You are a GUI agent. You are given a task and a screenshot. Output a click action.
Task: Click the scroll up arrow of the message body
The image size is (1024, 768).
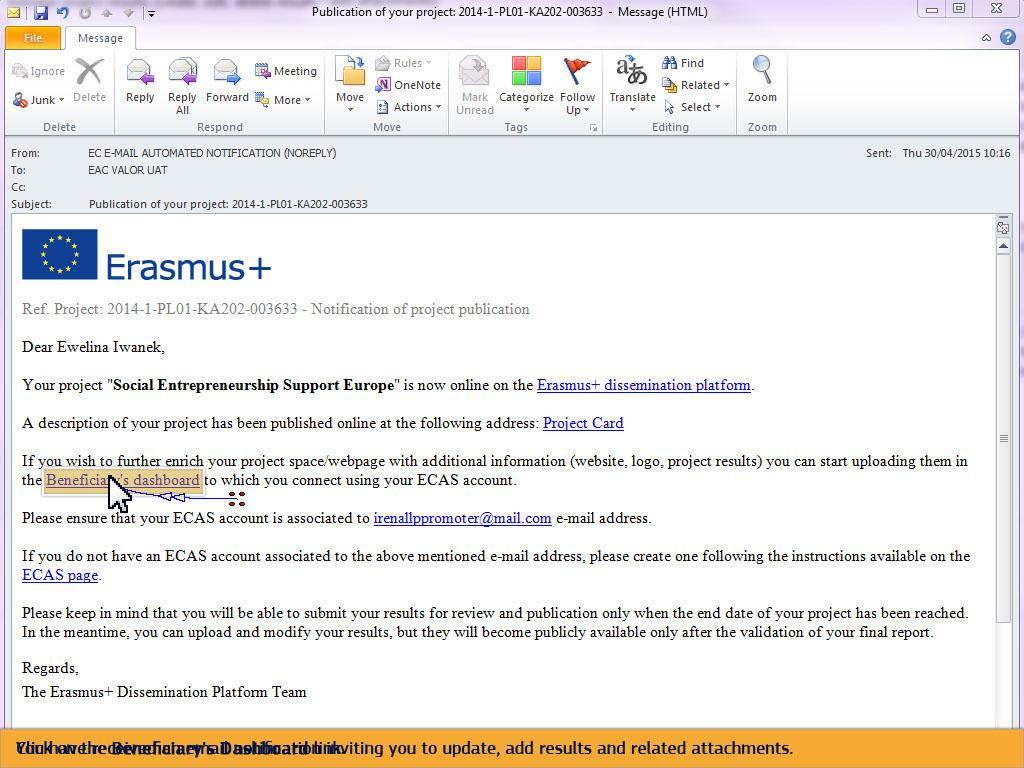(1004, 246)
